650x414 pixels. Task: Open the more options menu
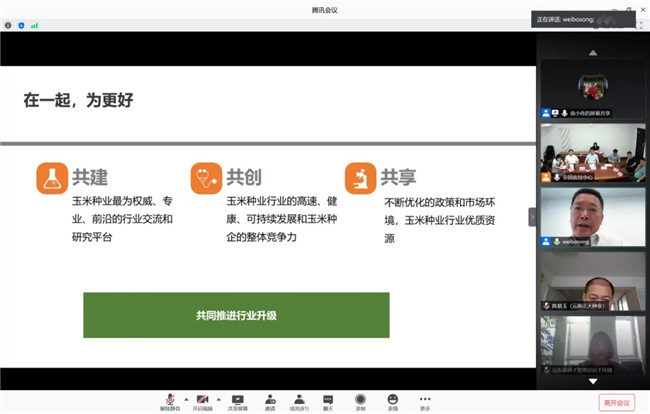pos(425,400)
